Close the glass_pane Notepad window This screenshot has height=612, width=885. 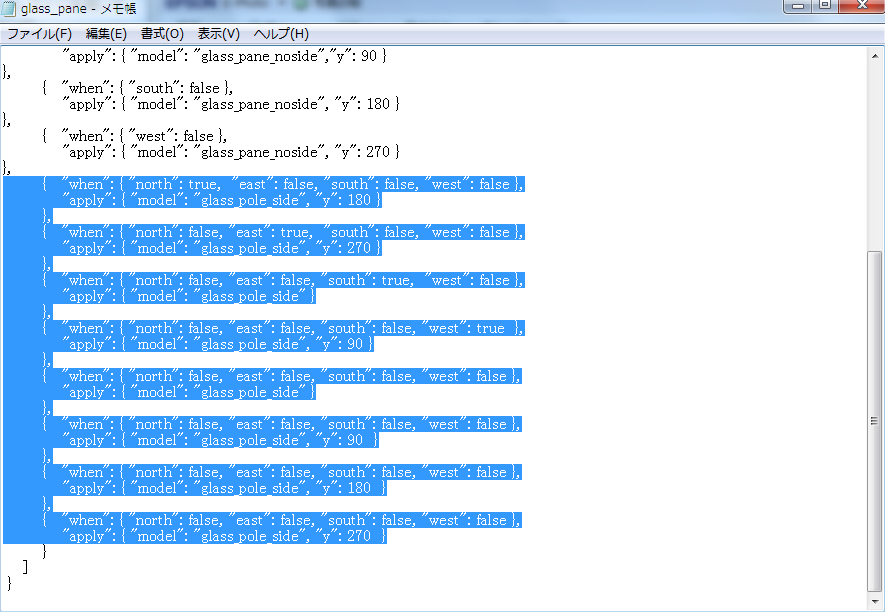[x=862, y=6]
